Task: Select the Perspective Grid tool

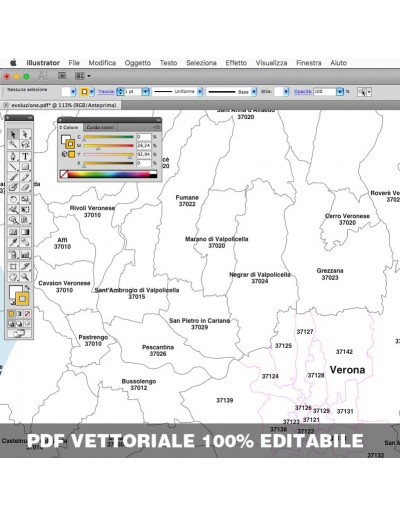Action: [25, 220]
